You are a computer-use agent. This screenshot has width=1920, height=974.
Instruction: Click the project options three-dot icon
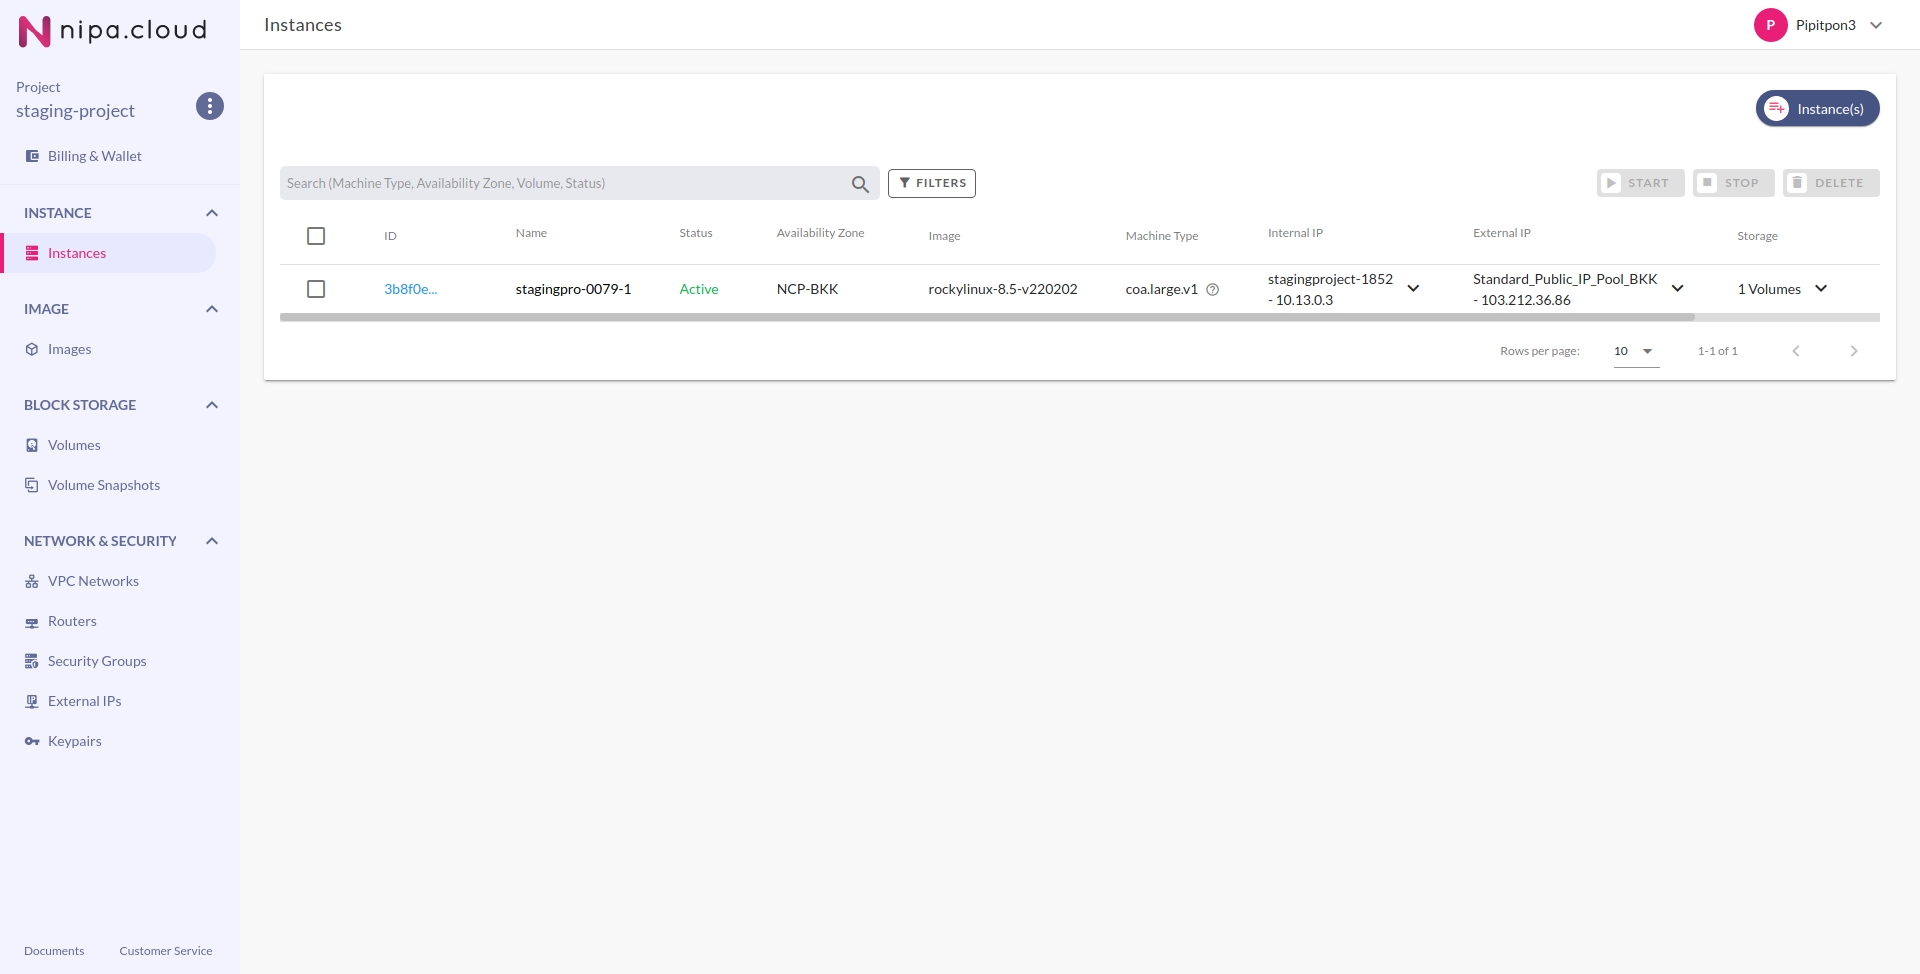pos(209,106)
